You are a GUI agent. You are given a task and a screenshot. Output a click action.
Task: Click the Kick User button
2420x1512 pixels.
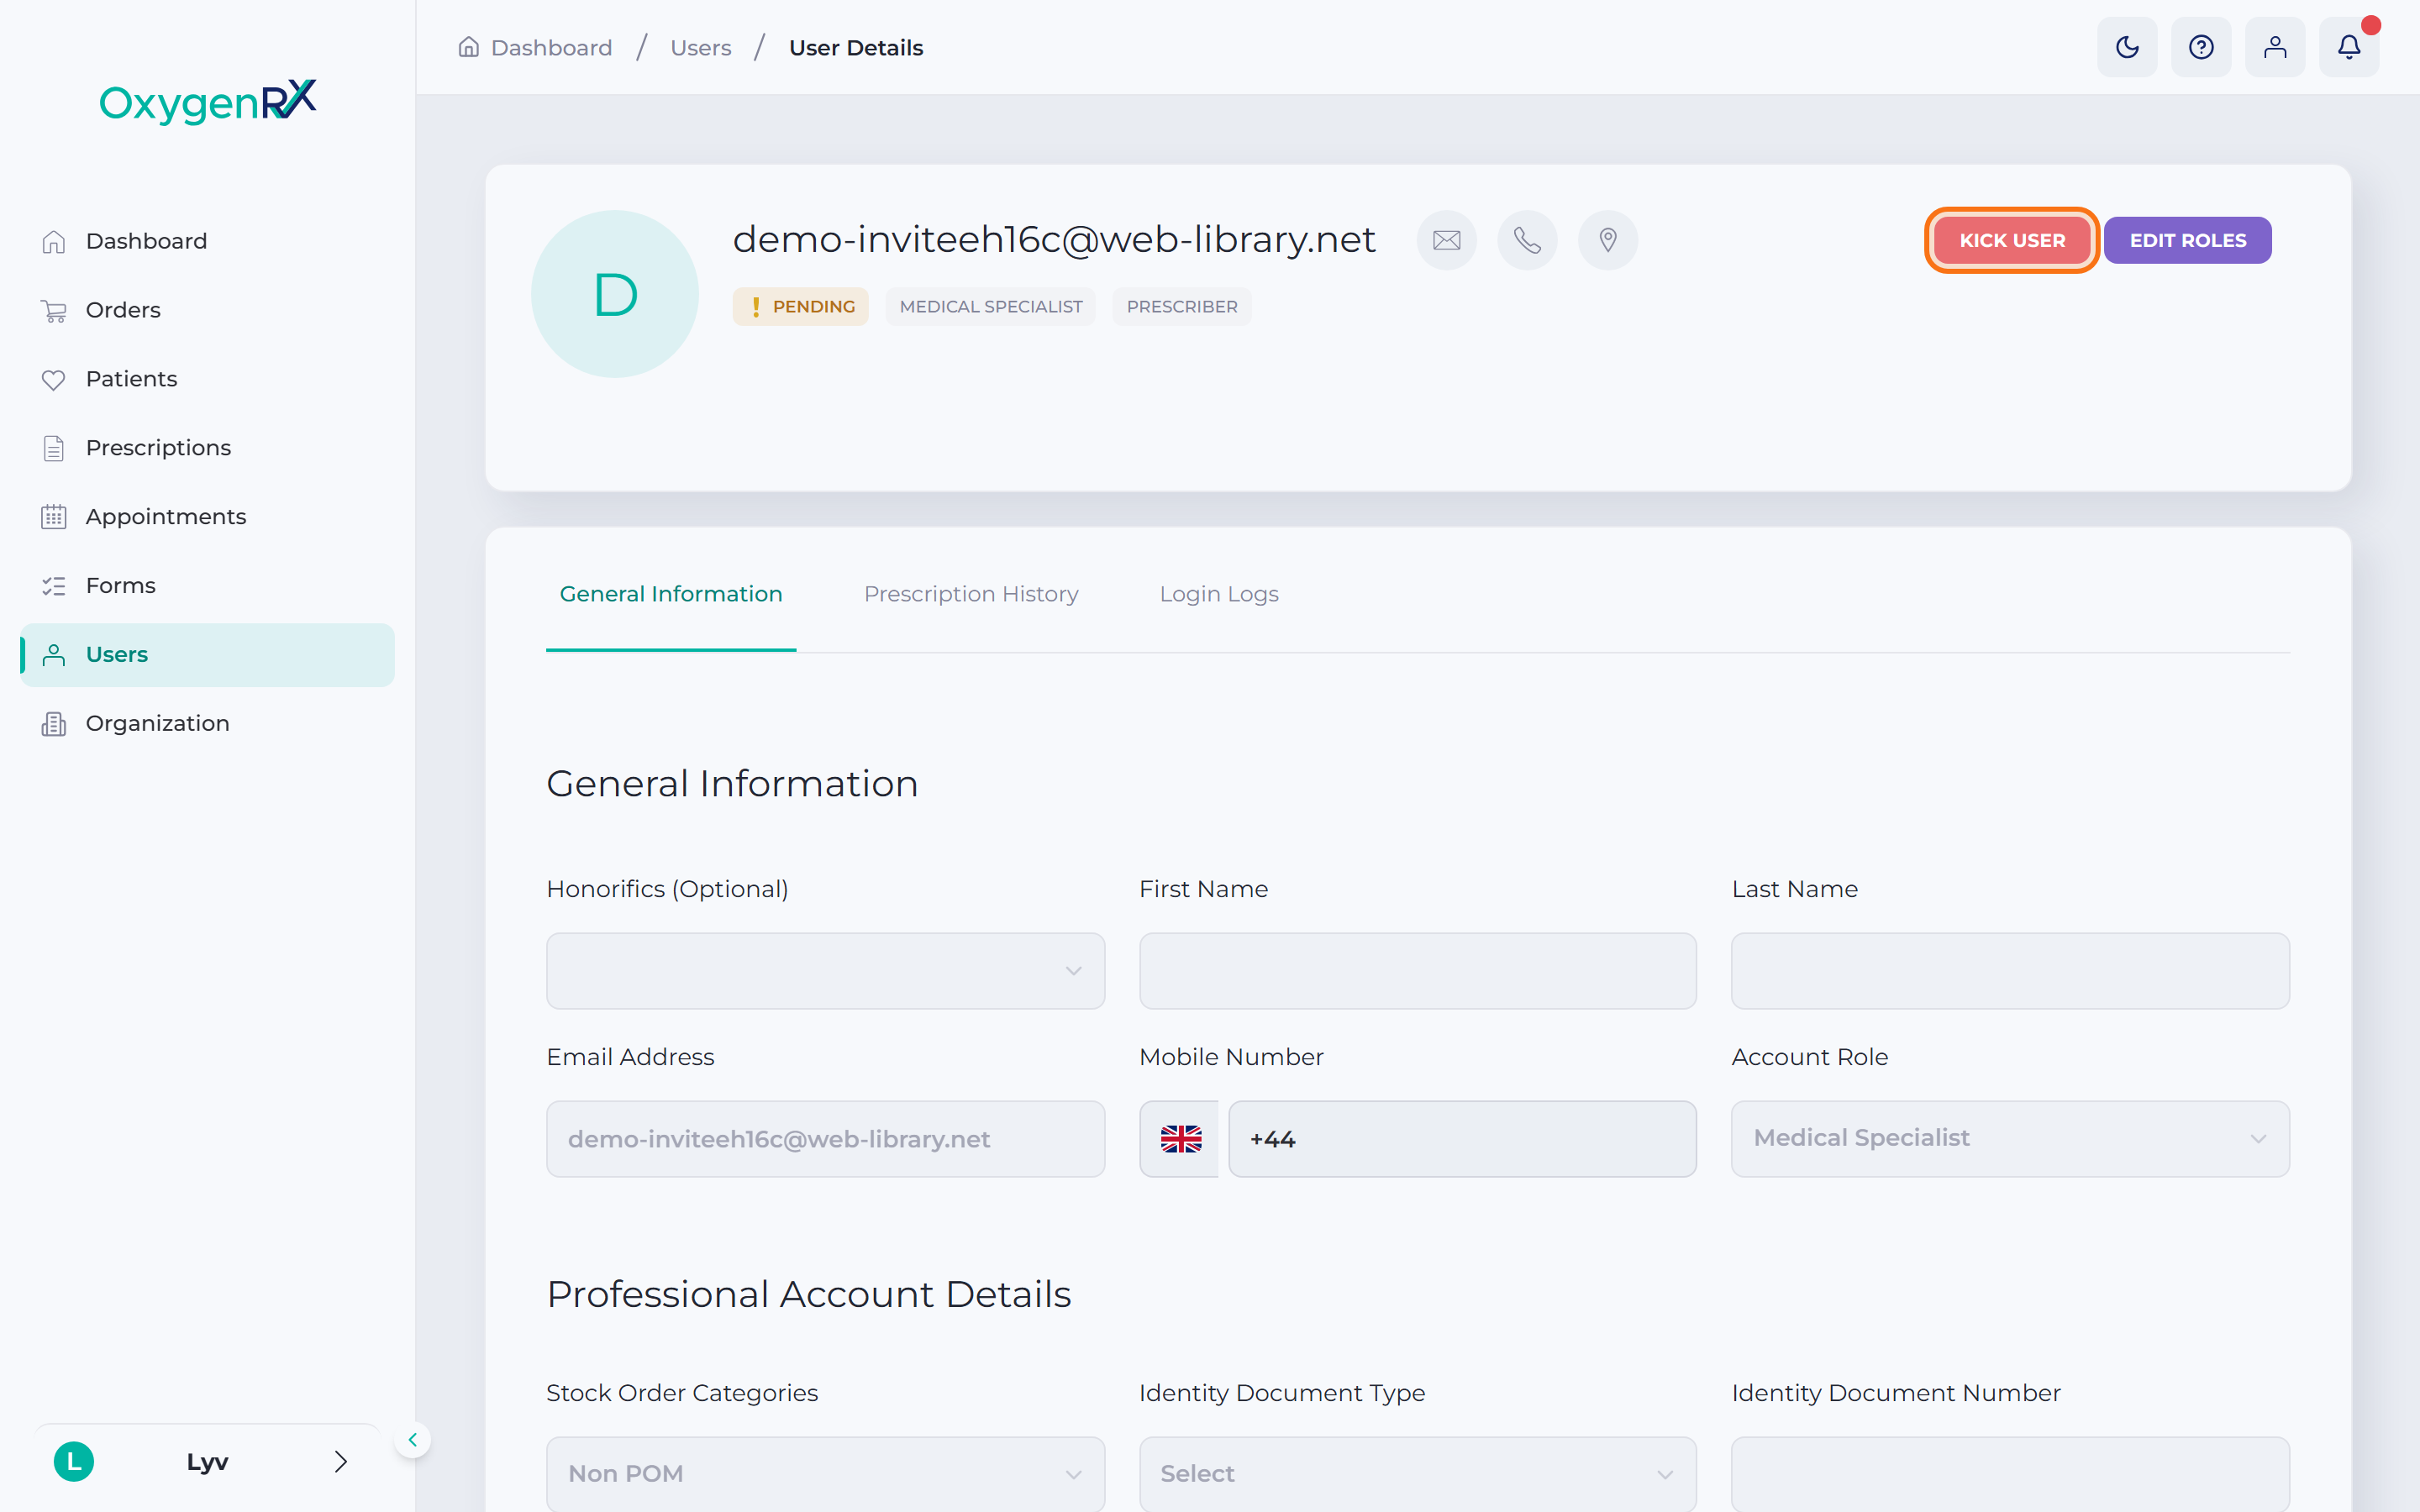(x=2012, y=240)
